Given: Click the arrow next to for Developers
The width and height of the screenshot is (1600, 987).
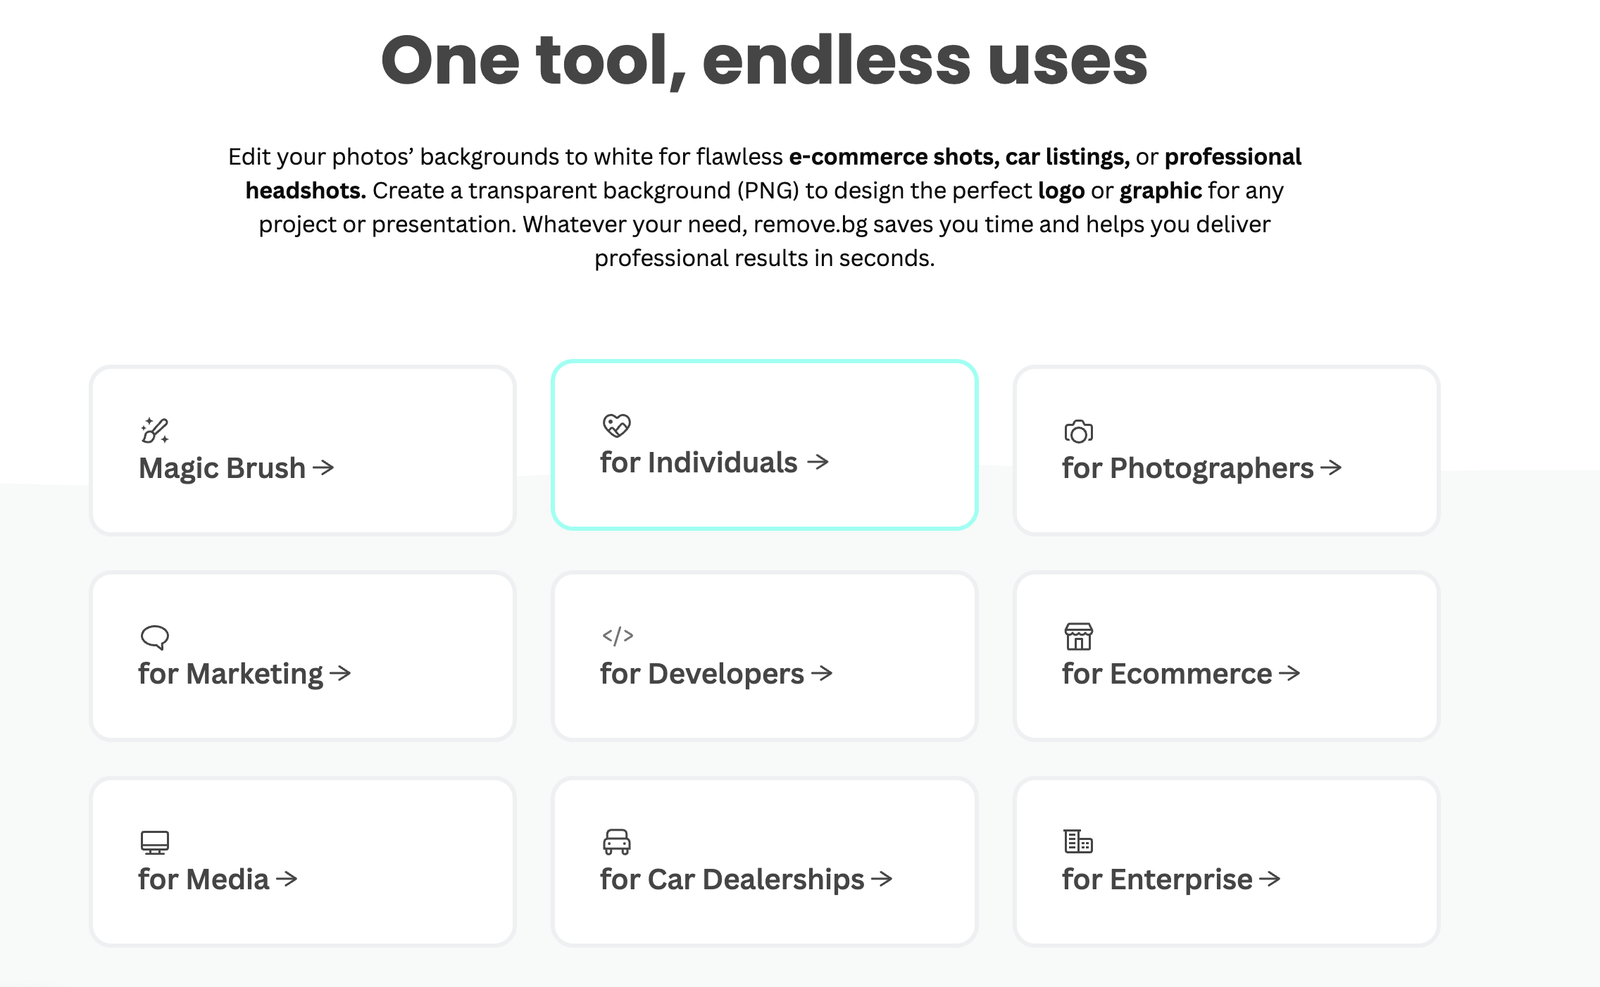Looking at the screenshot, I should click(x=822, y=673).
